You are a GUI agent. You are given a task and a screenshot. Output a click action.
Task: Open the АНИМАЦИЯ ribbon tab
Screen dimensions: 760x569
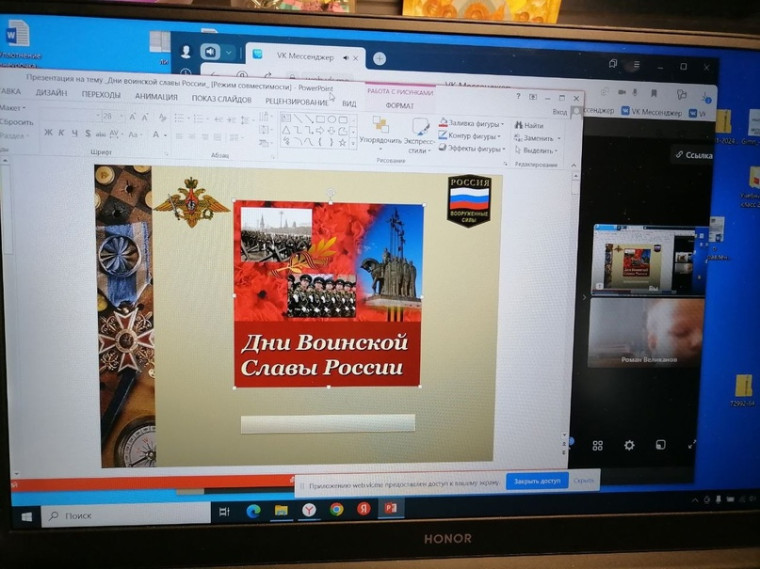[156, 96]
